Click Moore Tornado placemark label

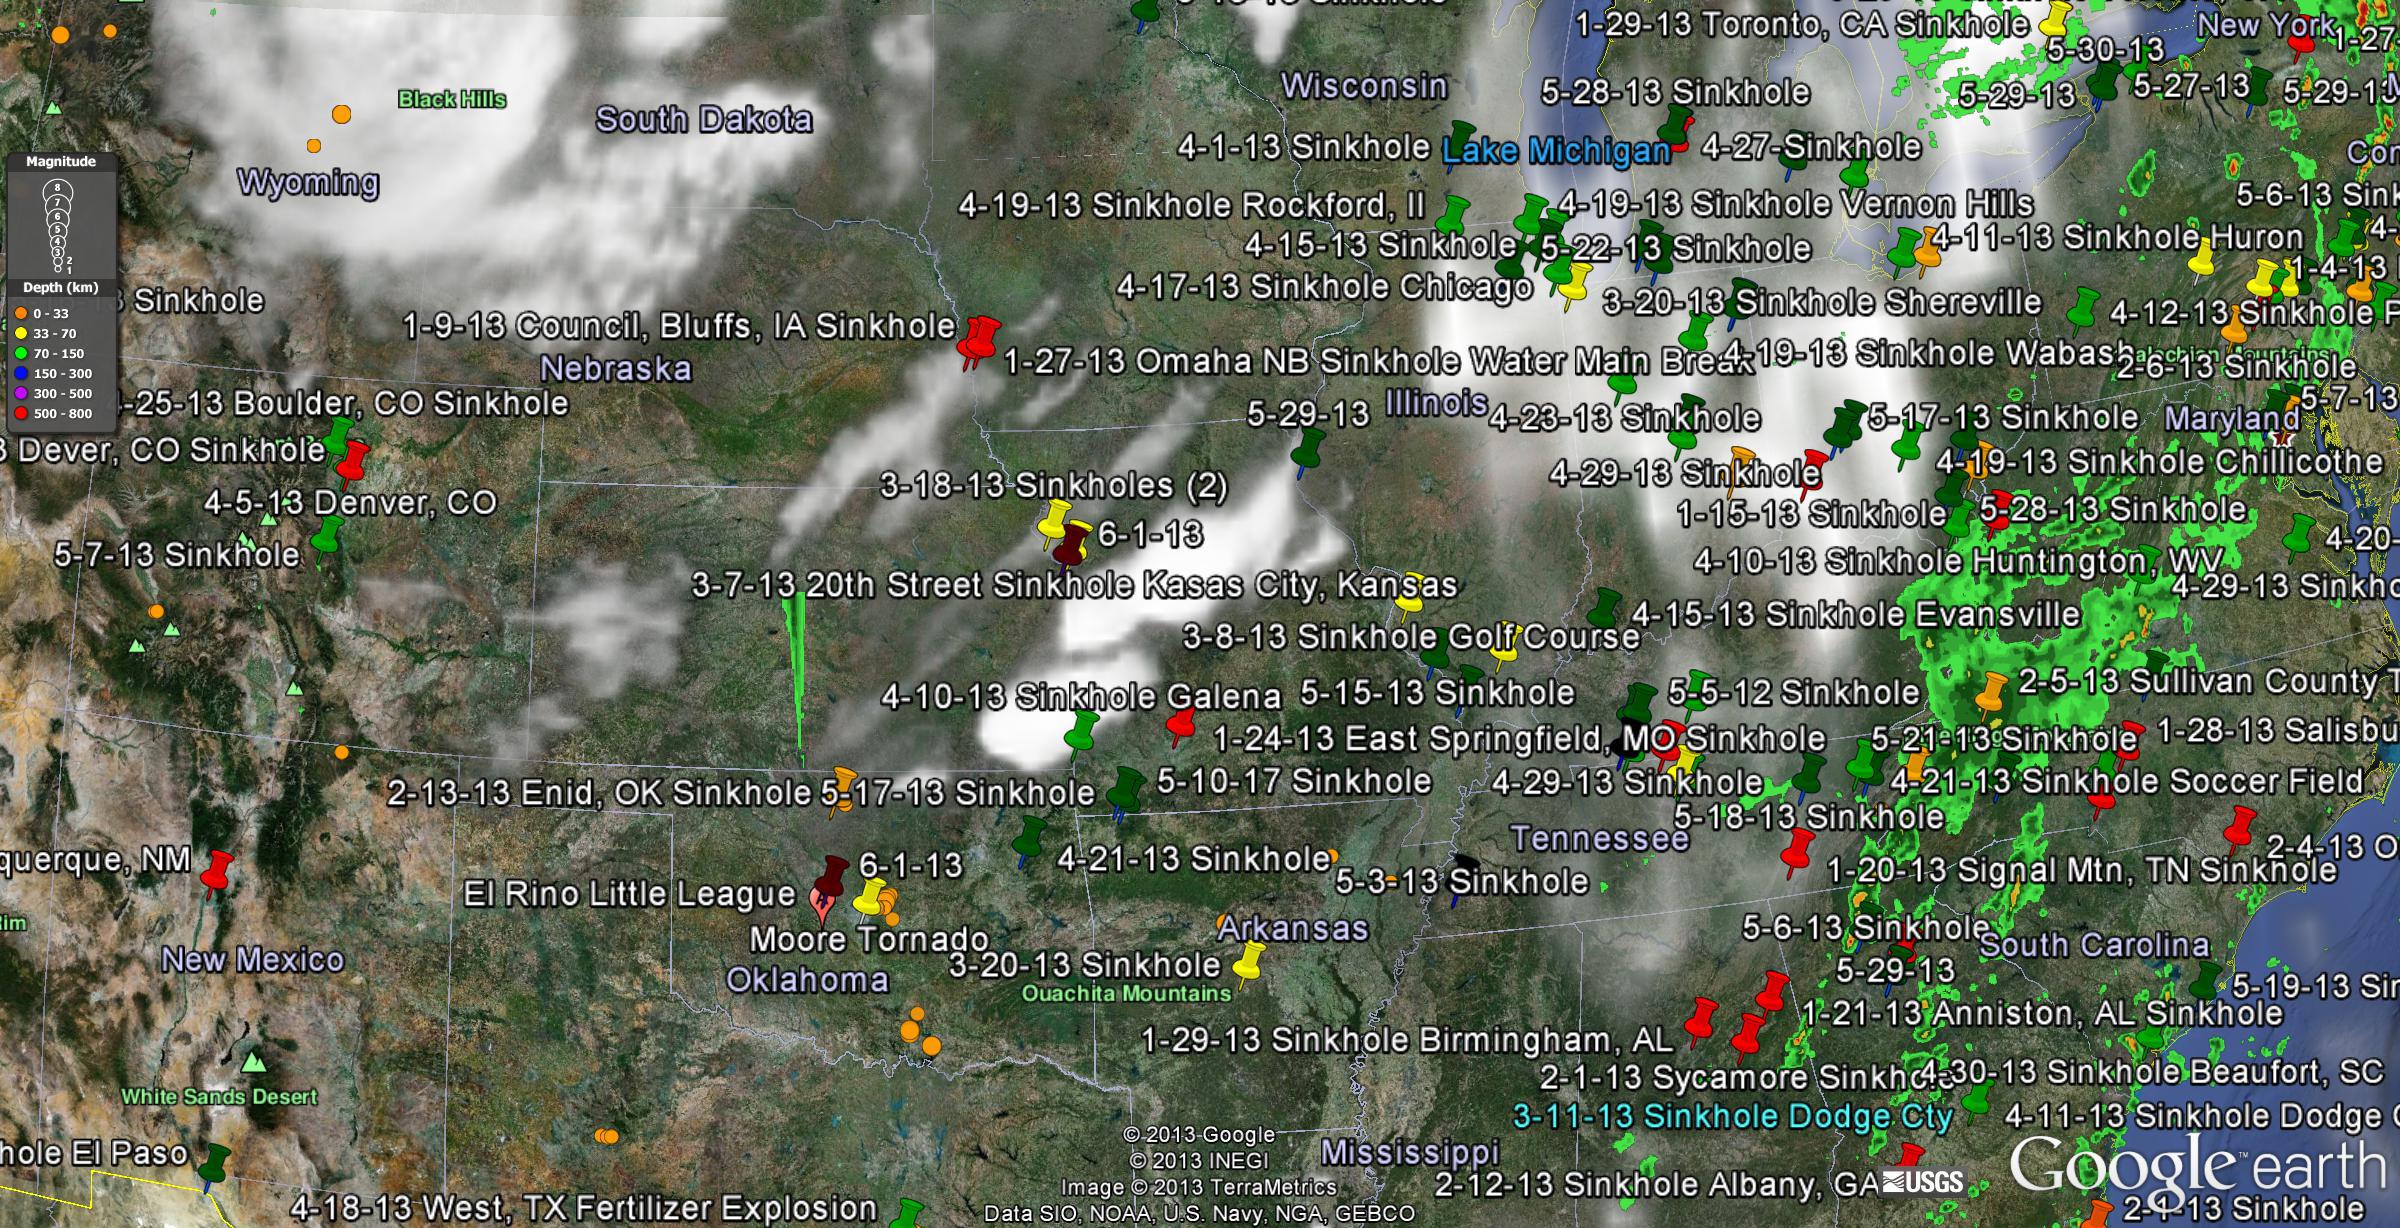(x=869, y=939)
